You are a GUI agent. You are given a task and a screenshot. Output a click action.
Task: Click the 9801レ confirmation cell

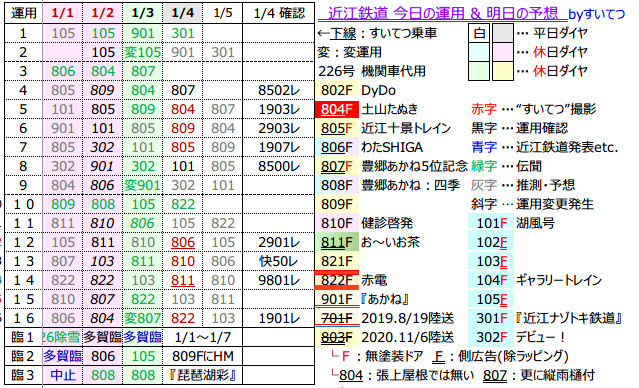pos(279,280)
